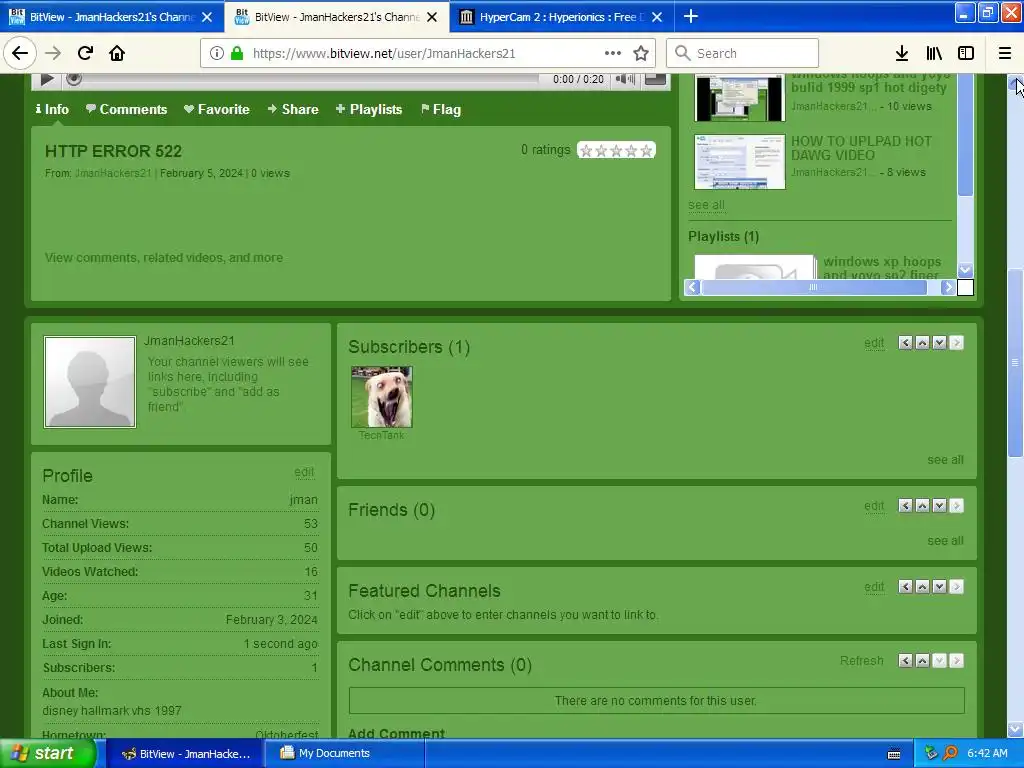Click the stop/record circle on player
This screenshot has width=1024, height=768.
[74, 79]
